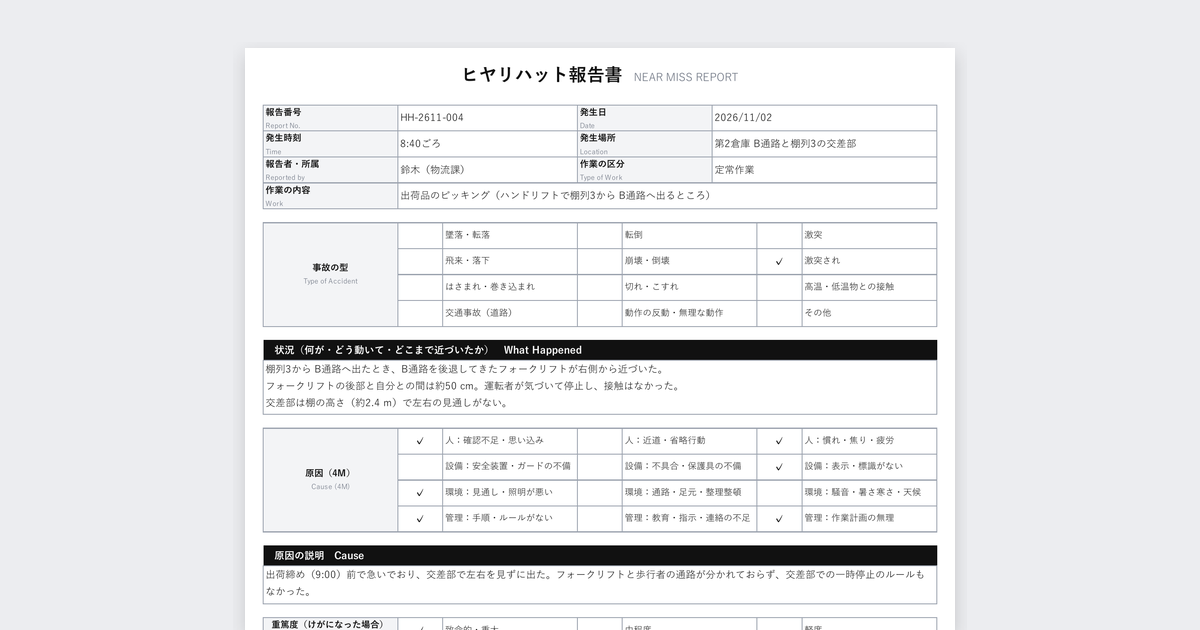Tick the checkbox beside 交通事故（道路）
The width and height of the screenshot is (1200, 630).
tap(420, 313)
